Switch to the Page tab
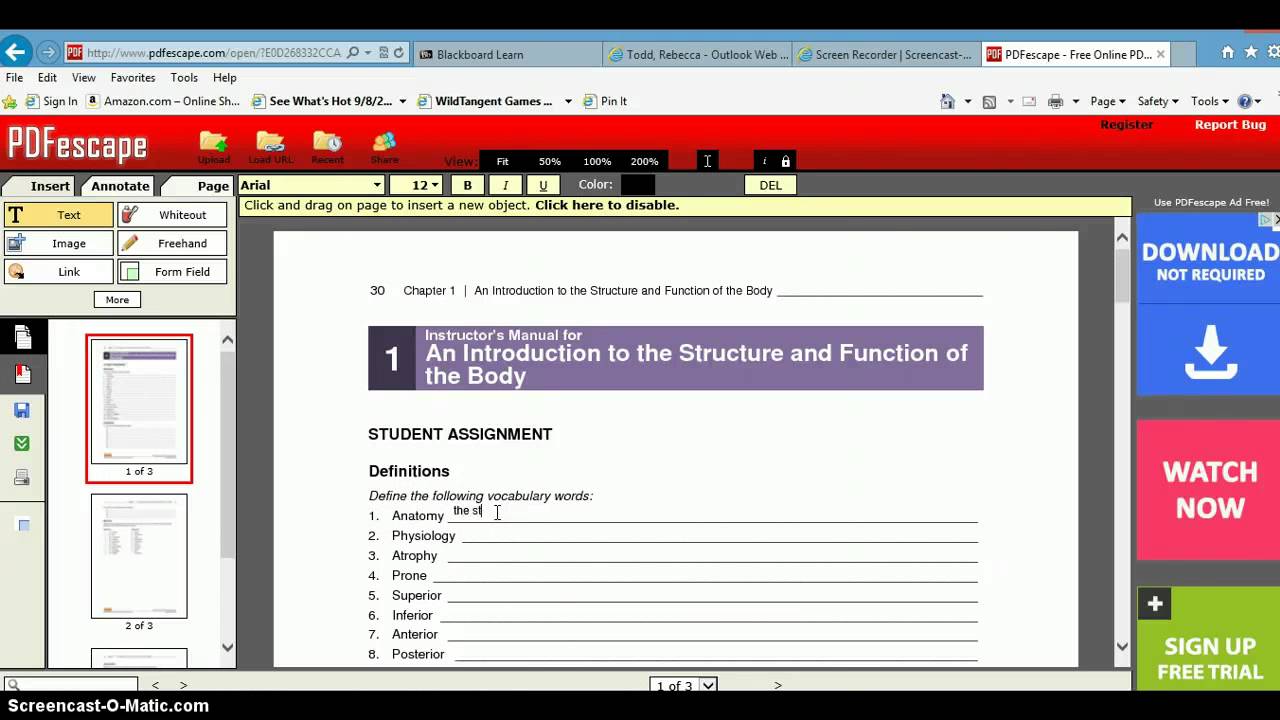 (213, 186)
